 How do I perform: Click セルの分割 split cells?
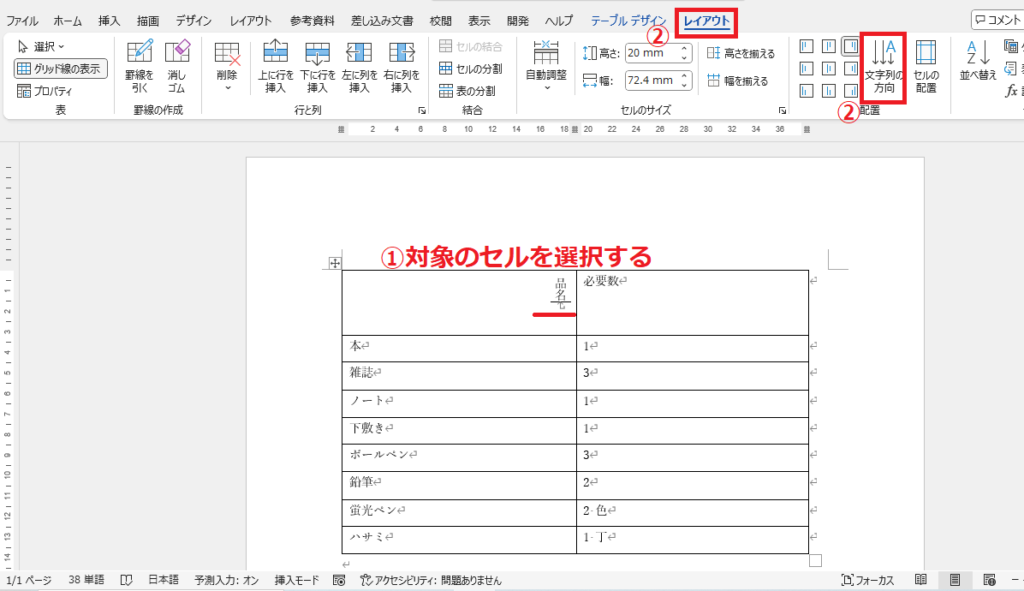coord(471,69)
